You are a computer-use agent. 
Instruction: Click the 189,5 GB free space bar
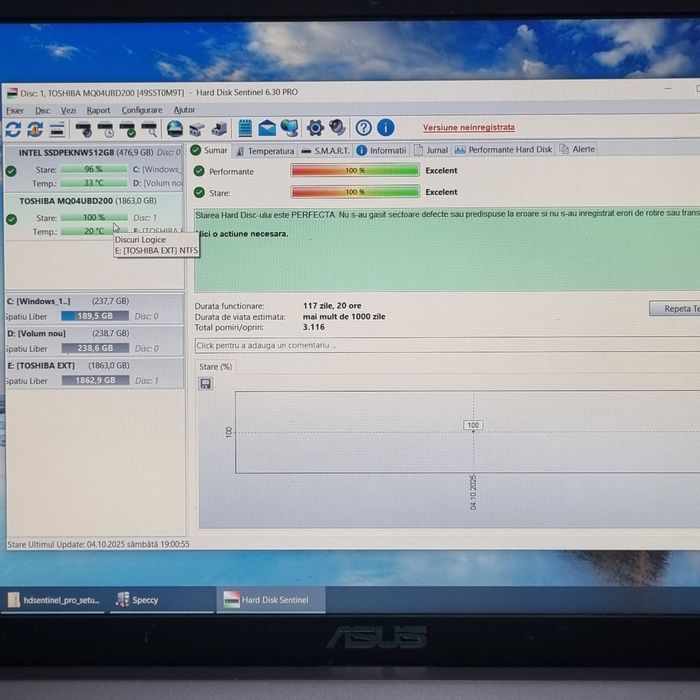[95, 316]
